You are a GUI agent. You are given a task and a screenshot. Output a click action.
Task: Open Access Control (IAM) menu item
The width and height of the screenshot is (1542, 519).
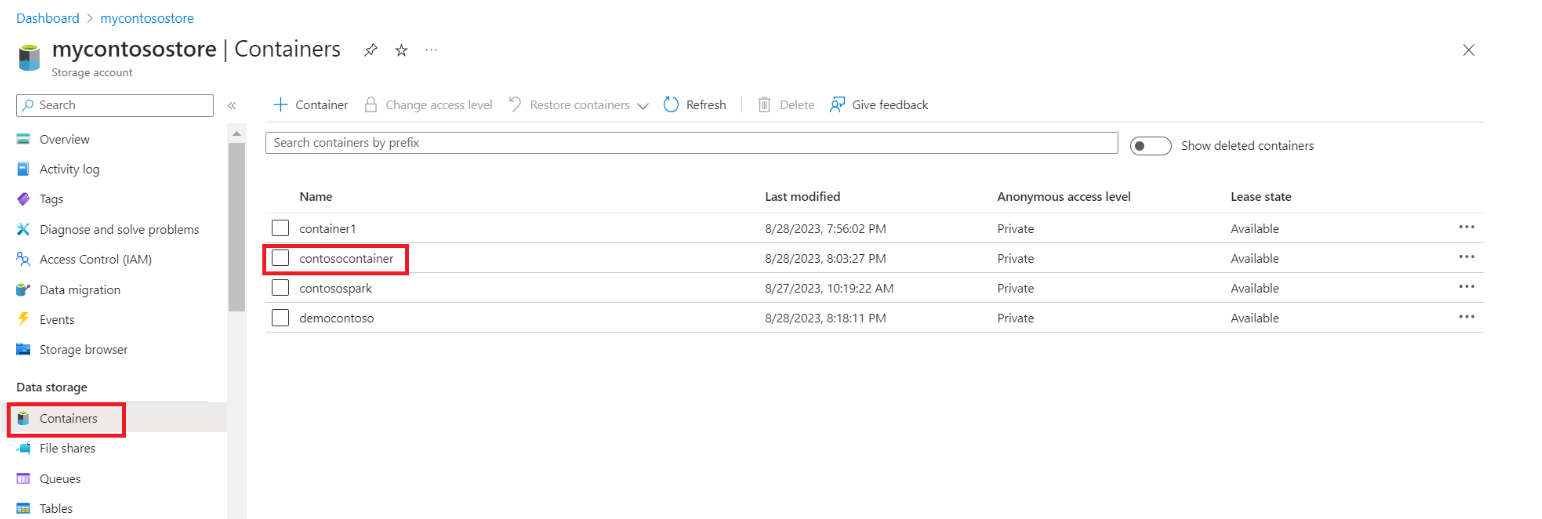(x=96, y=259)
